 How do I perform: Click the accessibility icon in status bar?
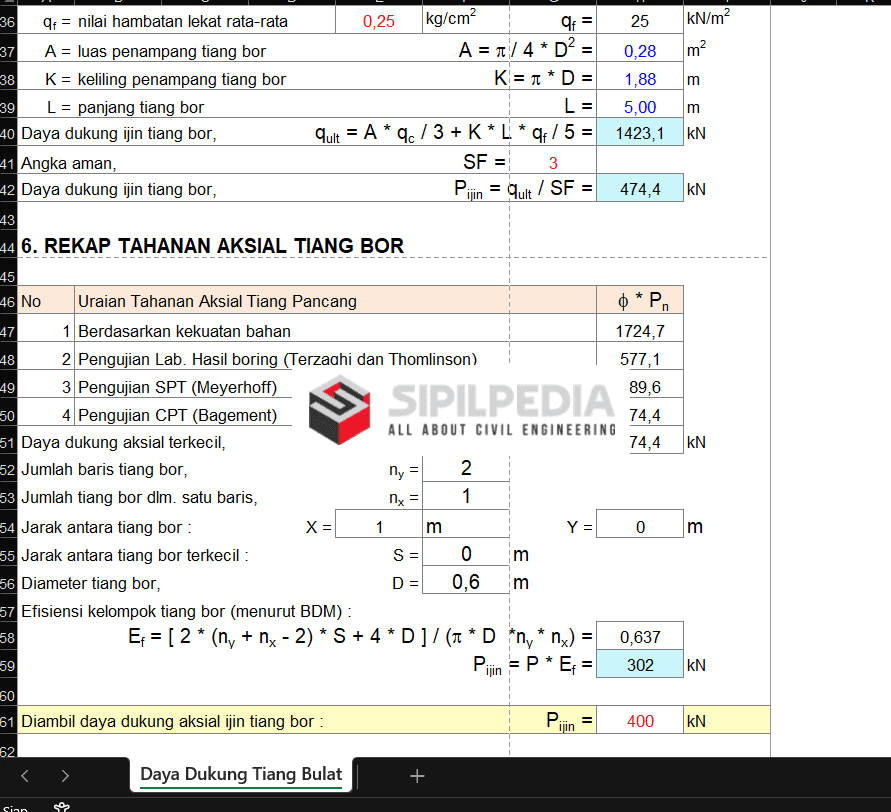pos(62,806)
